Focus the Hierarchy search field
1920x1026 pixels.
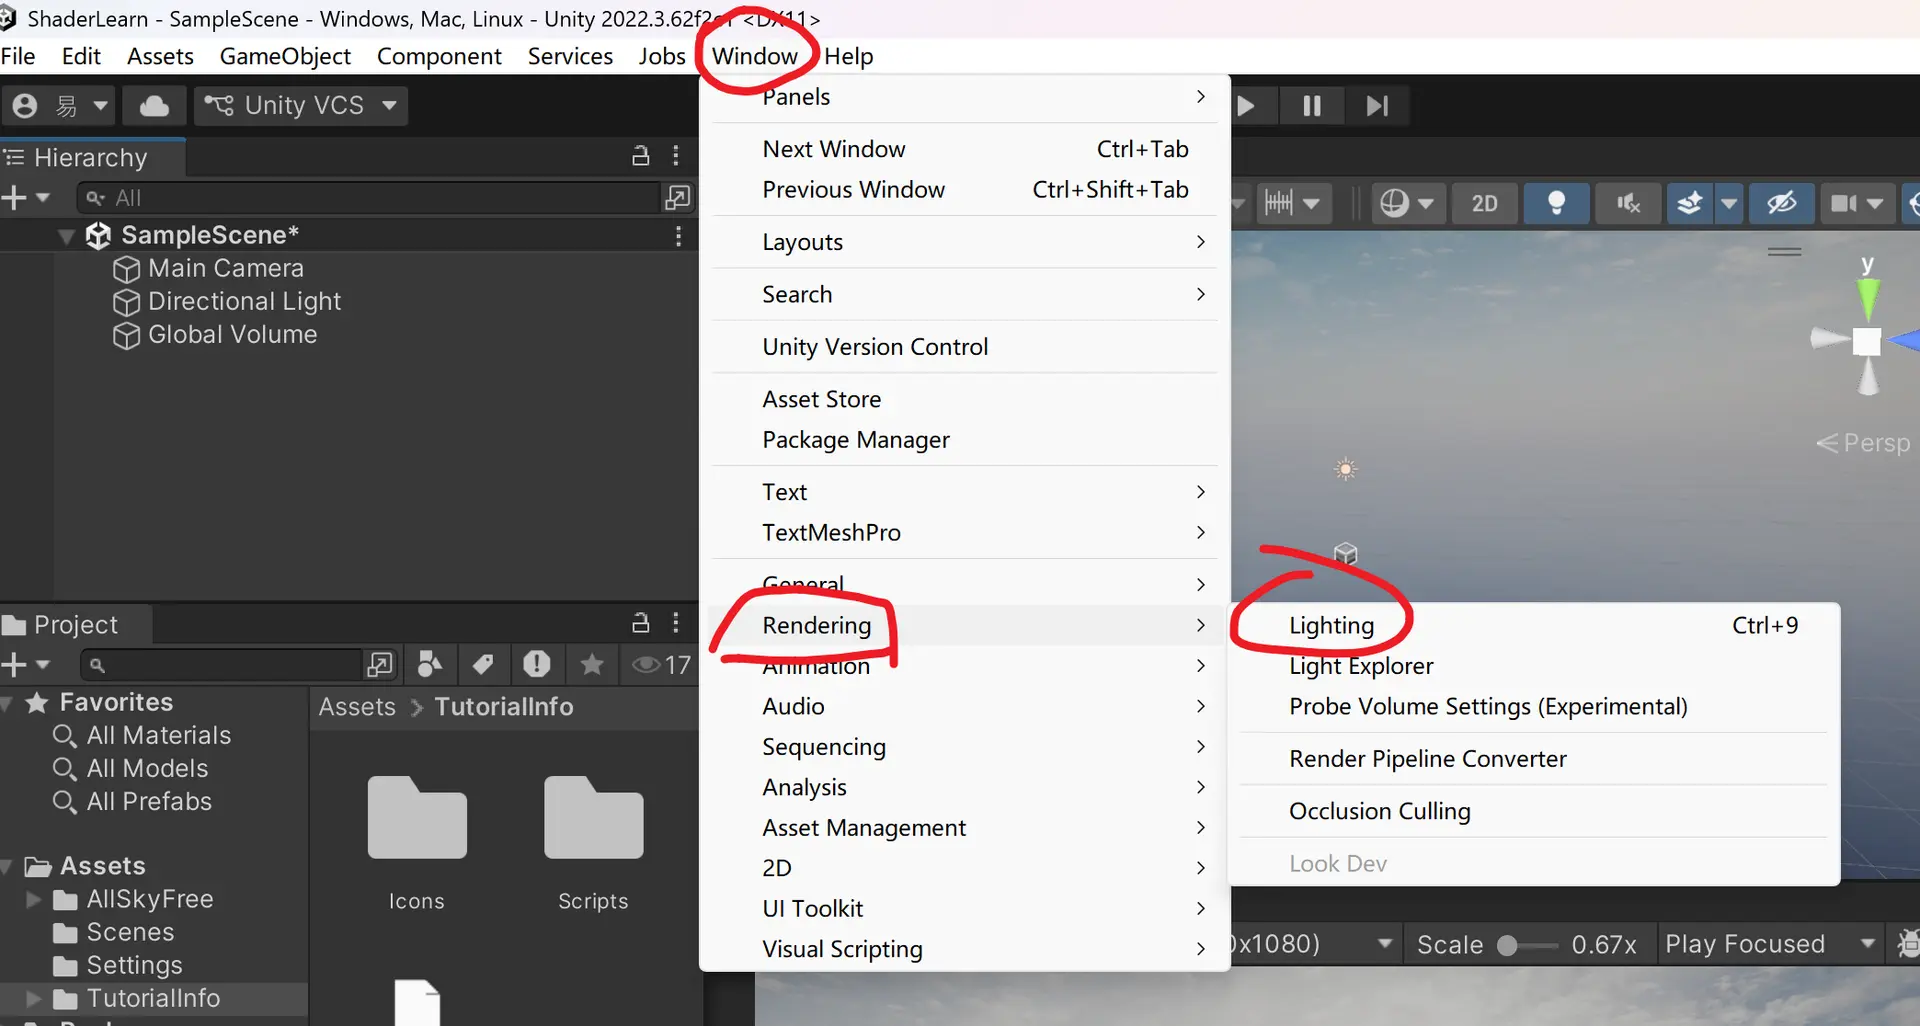(x=370, y=198)
